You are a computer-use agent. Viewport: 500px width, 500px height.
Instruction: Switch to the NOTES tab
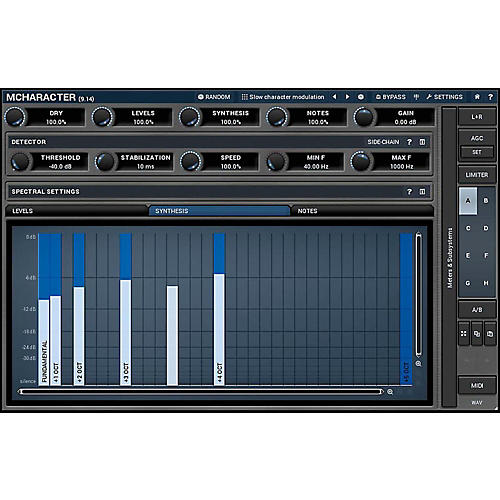point(362,211)
